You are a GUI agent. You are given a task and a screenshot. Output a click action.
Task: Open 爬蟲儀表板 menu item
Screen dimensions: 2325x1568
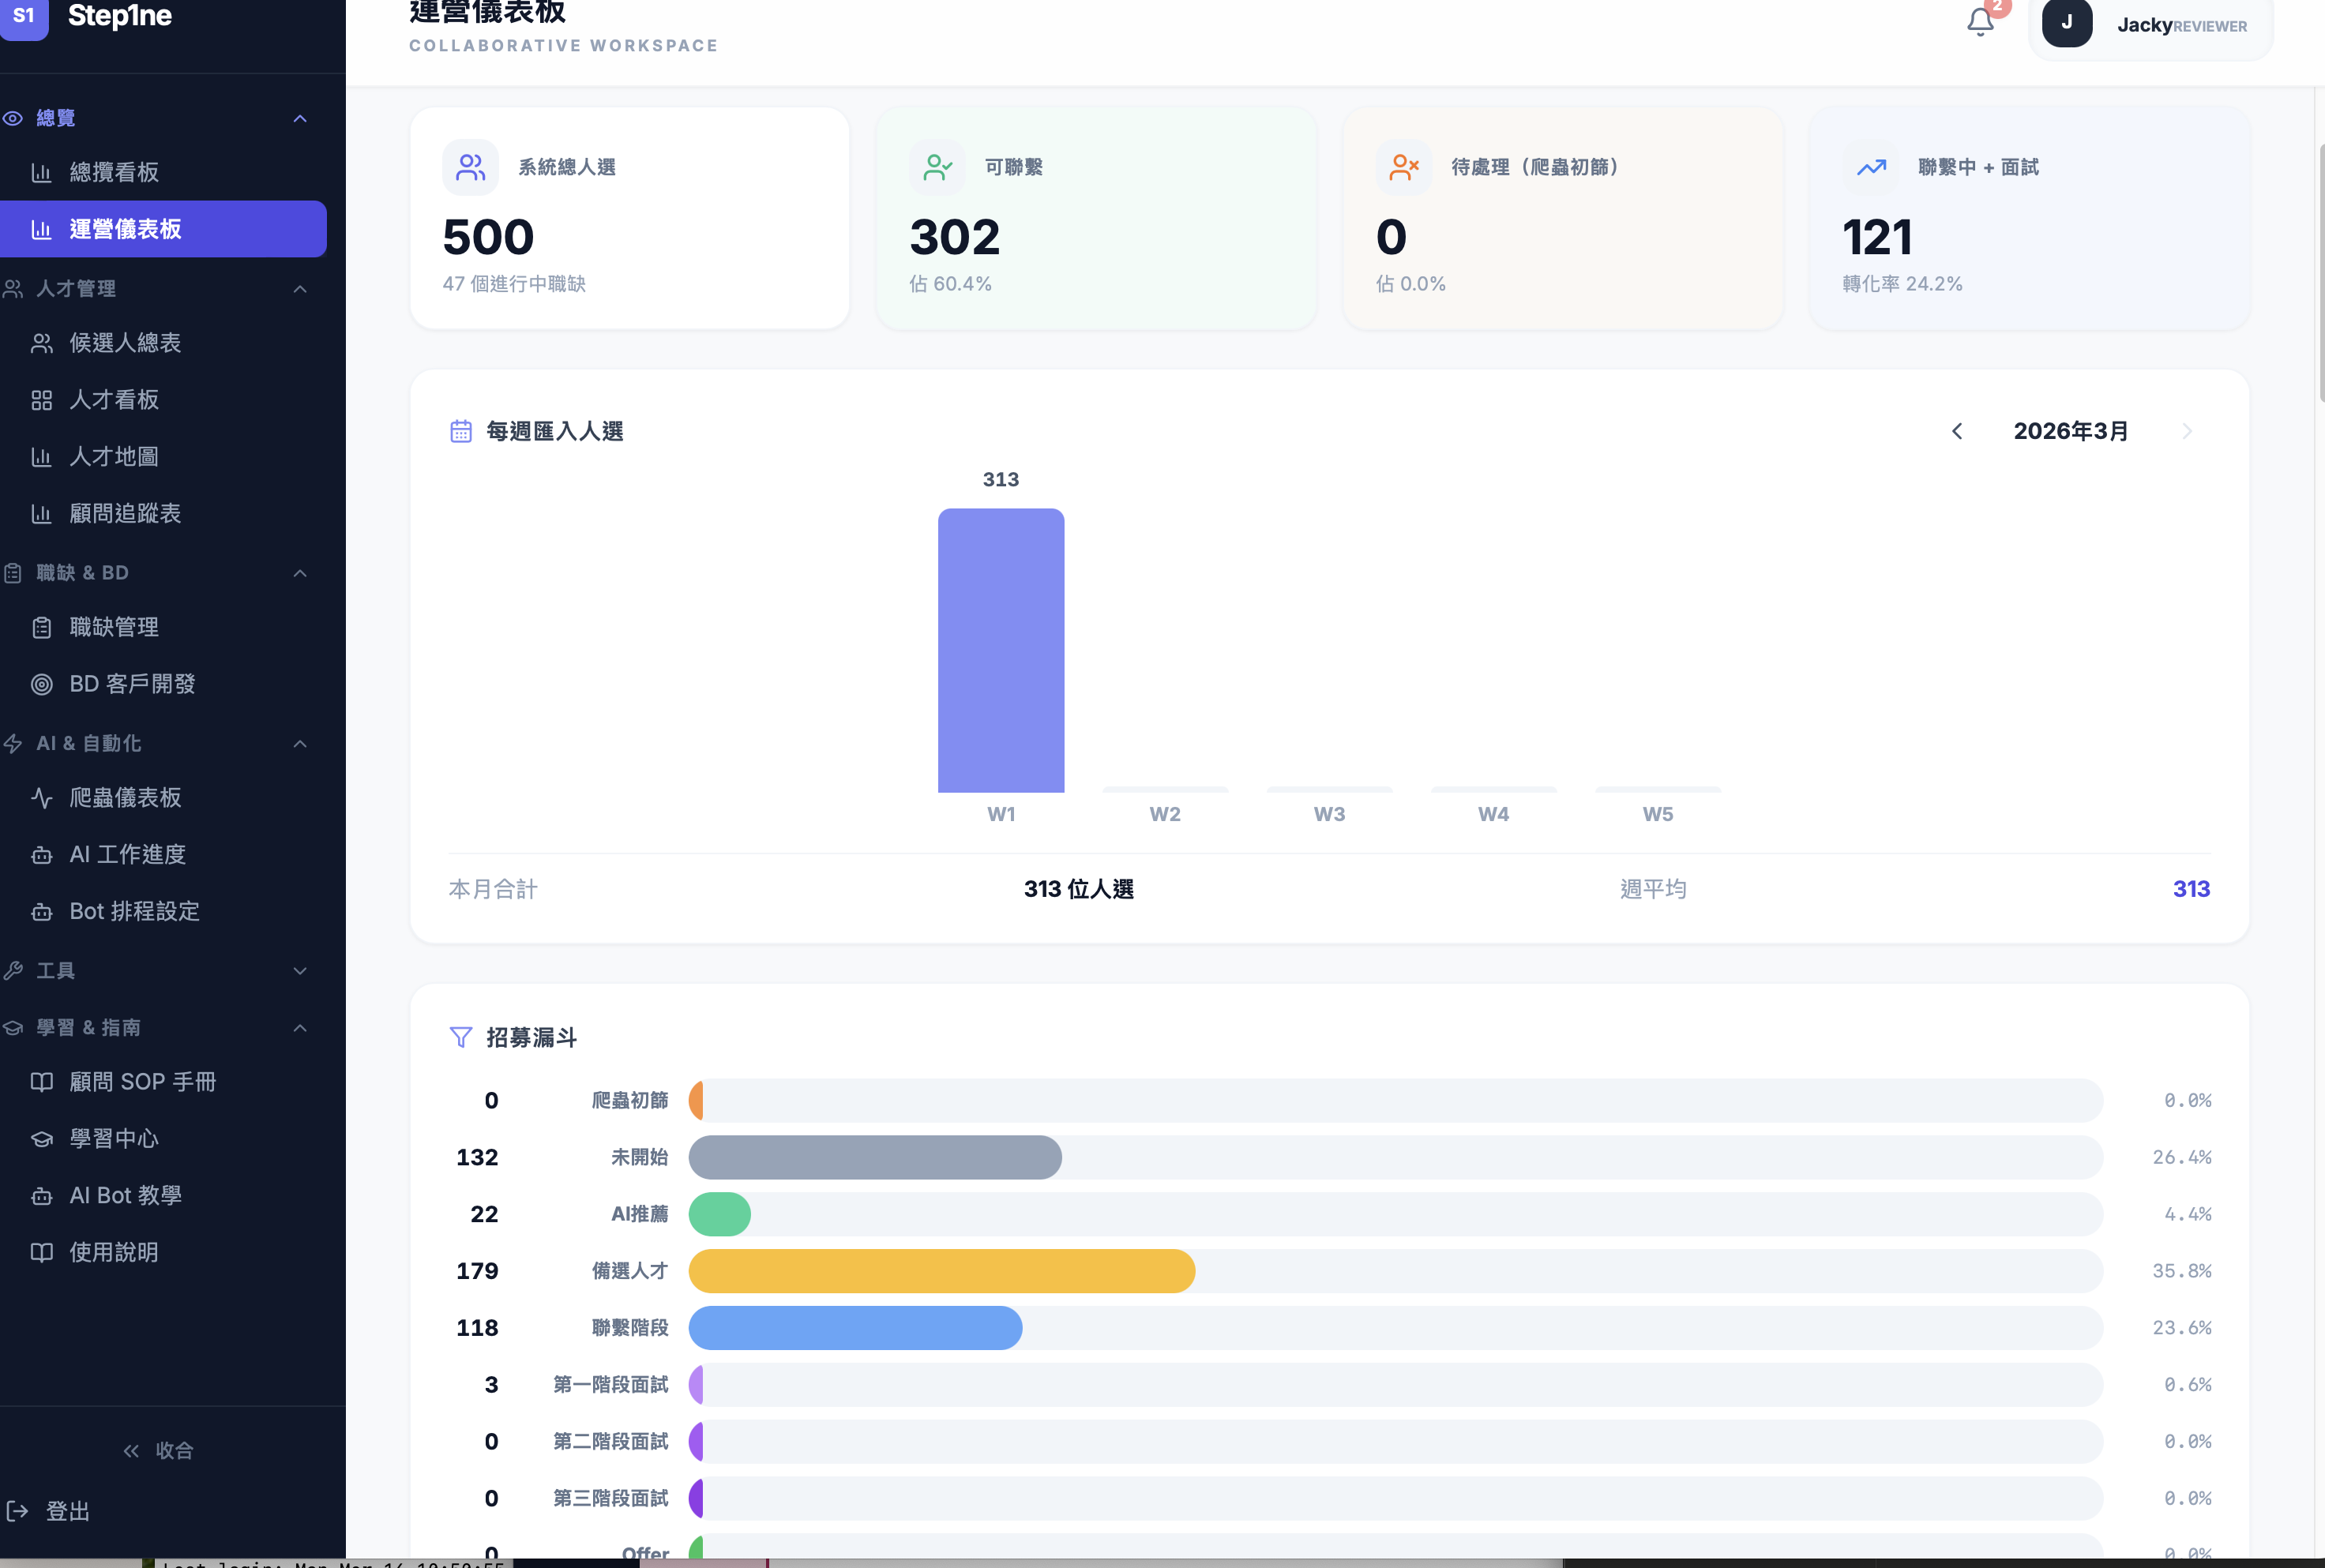tap(125, 798)
